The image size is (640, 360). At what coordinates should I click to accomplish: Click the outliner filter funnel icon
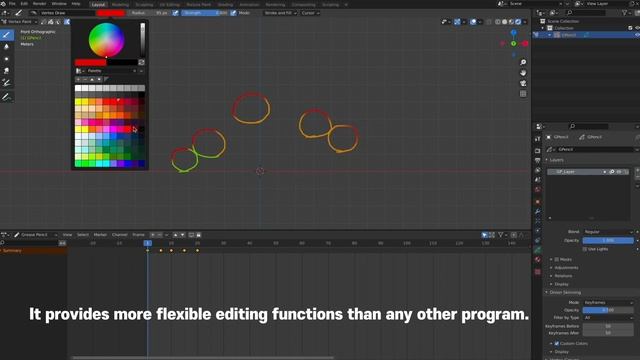pos(624,13)
